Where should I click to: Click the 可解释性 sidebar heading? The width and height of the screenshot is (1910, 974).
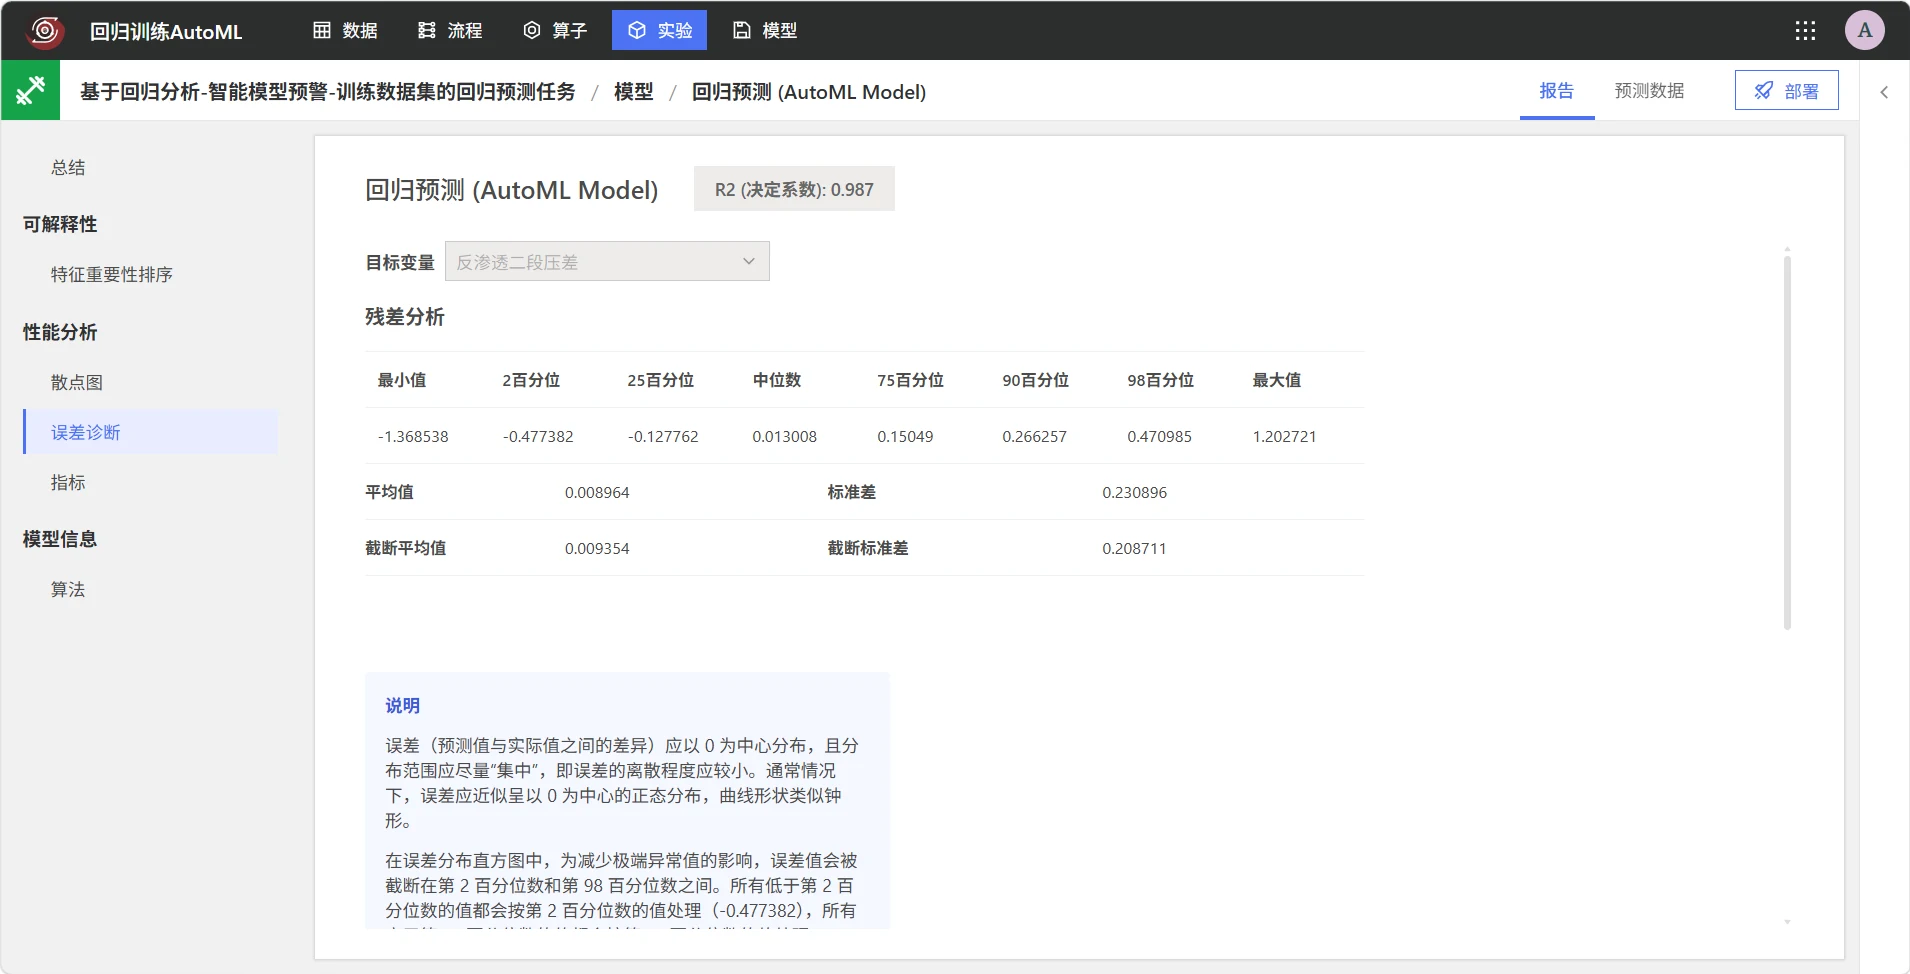click(60, 224)
